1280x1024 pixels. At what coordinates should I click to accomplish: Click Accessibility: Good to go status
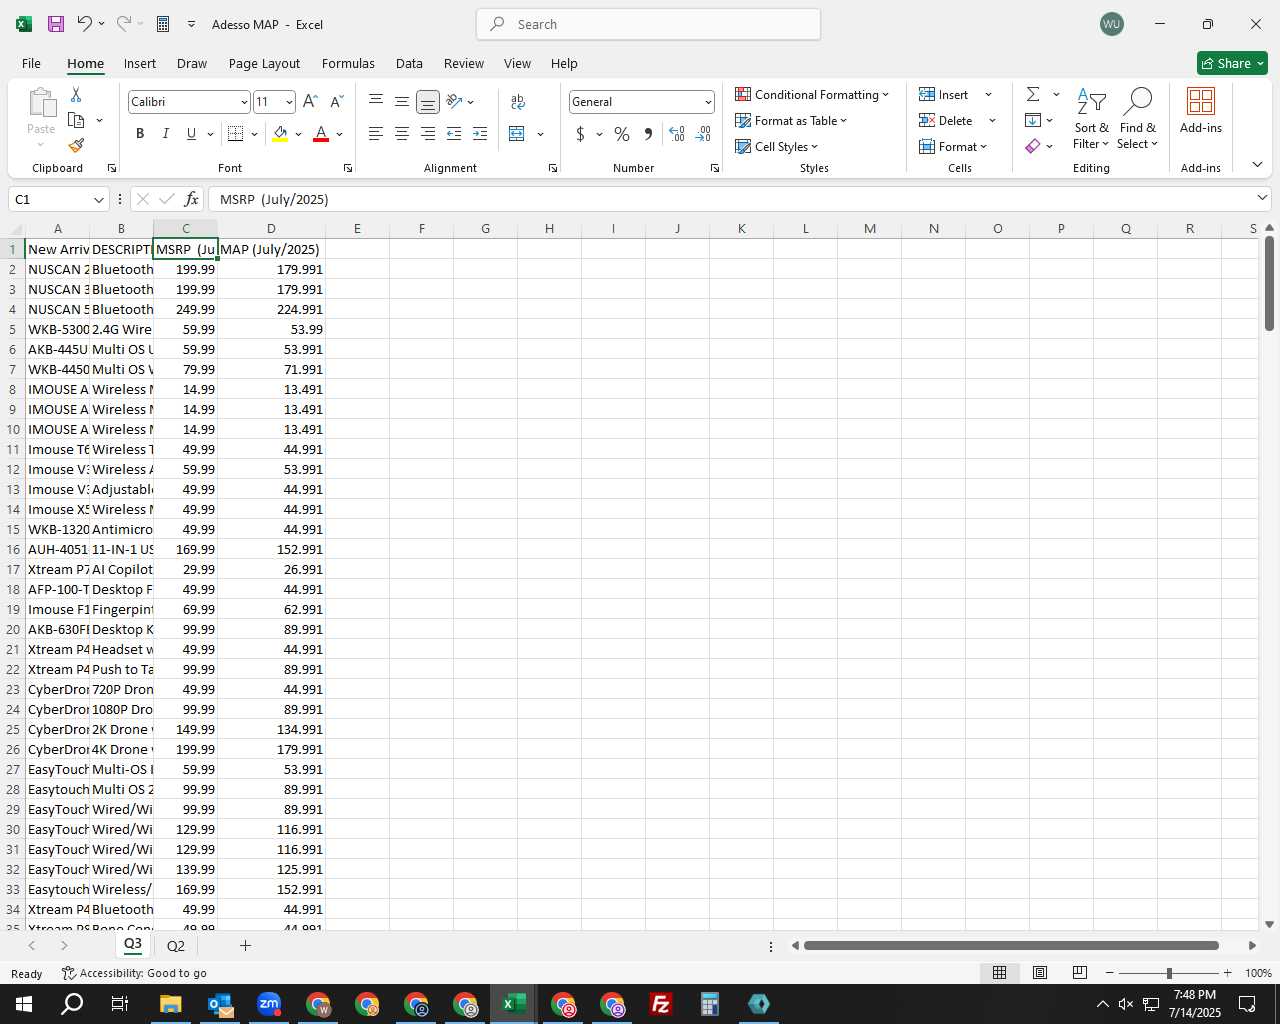pyautogui.click(x=134, y=973)
